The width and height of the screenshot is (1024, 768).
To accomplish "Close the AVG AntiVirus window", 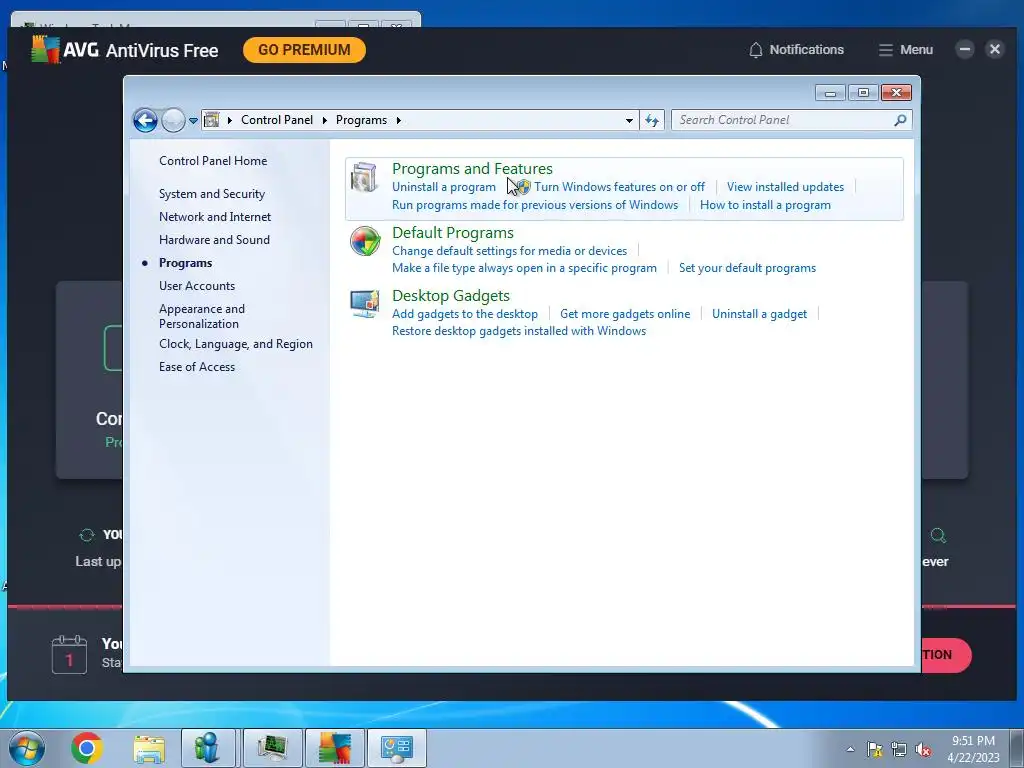I will 995,49.
